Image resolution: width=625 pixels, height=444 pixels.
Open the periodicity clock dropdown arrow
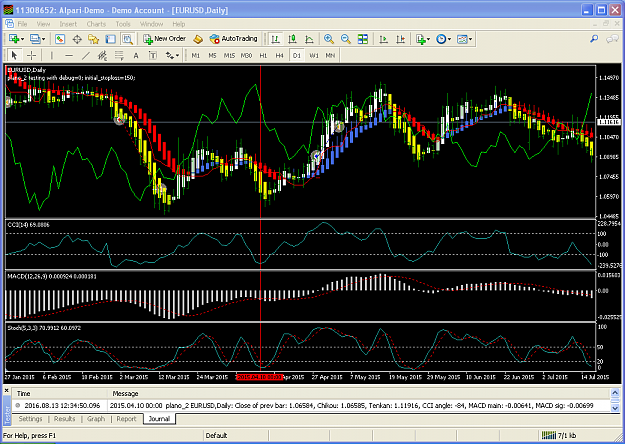click(x=449, y=39)
